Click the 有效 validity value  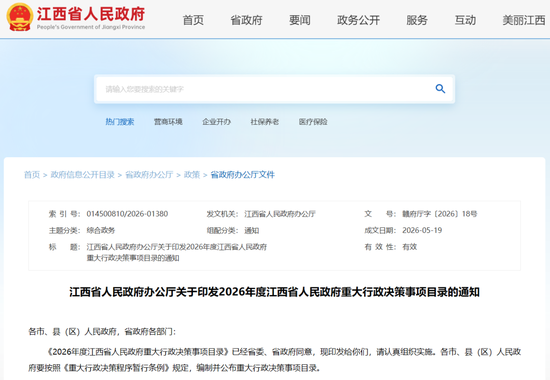409,247
